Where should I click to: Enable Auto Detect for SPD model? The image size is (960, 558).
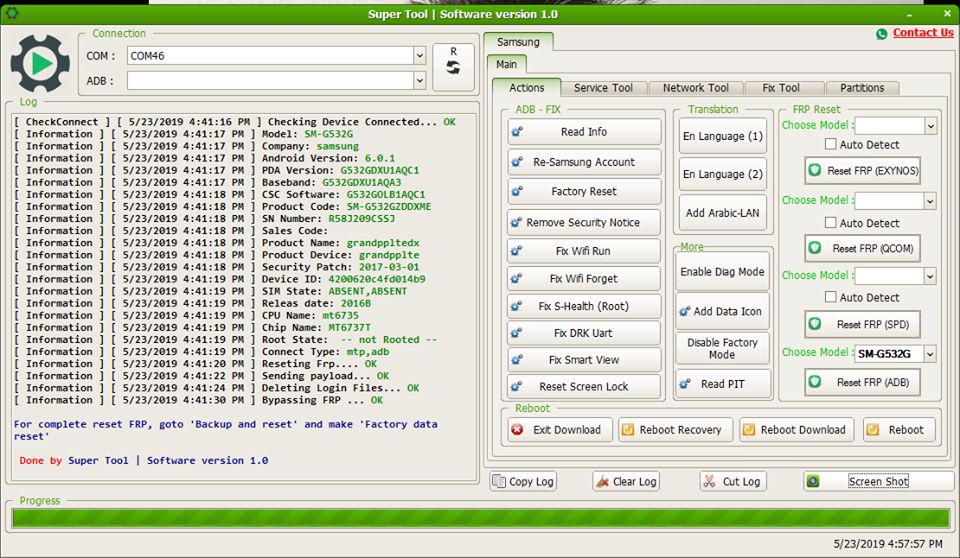coord(831,297)
